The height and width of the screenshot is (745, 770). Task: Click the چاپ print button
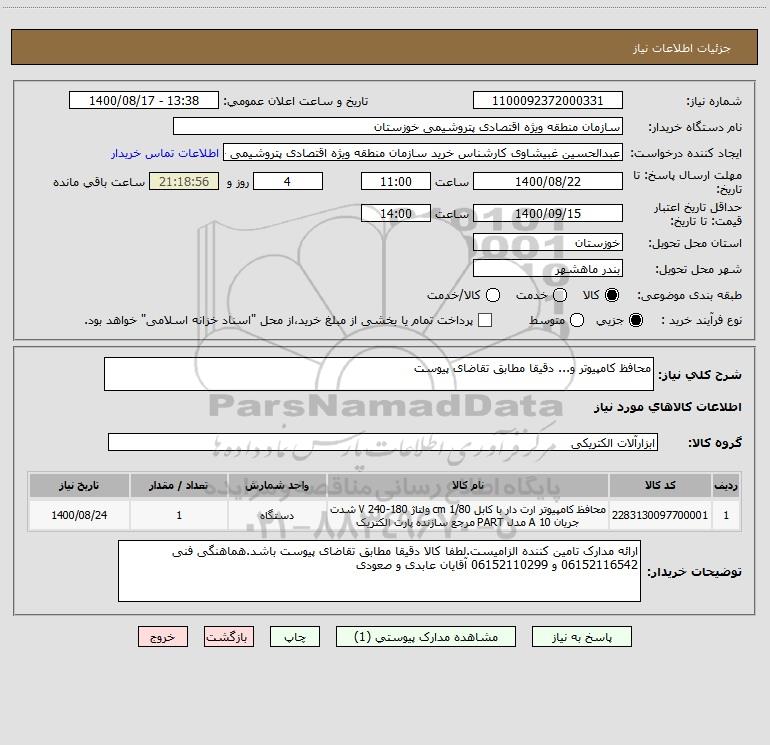coord(295,637)
